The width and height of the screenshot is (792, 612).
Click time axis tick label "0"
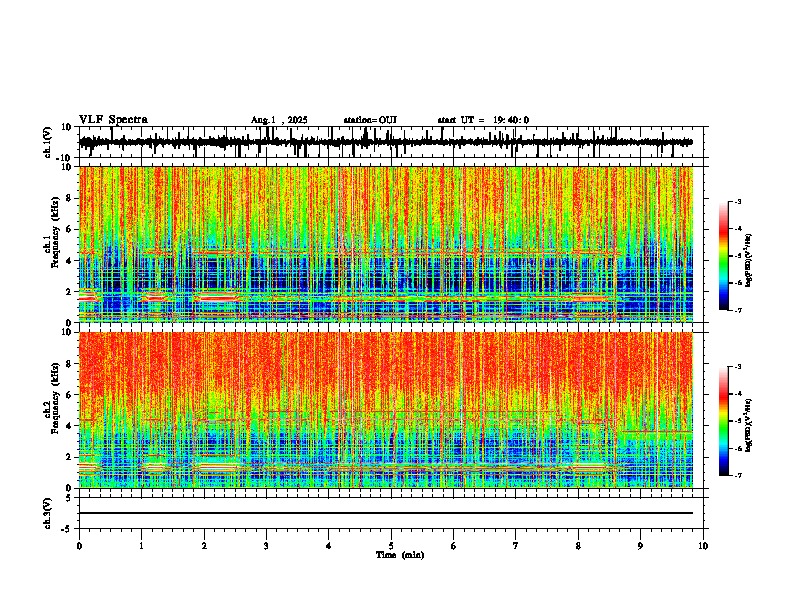[x=79, y=546]
